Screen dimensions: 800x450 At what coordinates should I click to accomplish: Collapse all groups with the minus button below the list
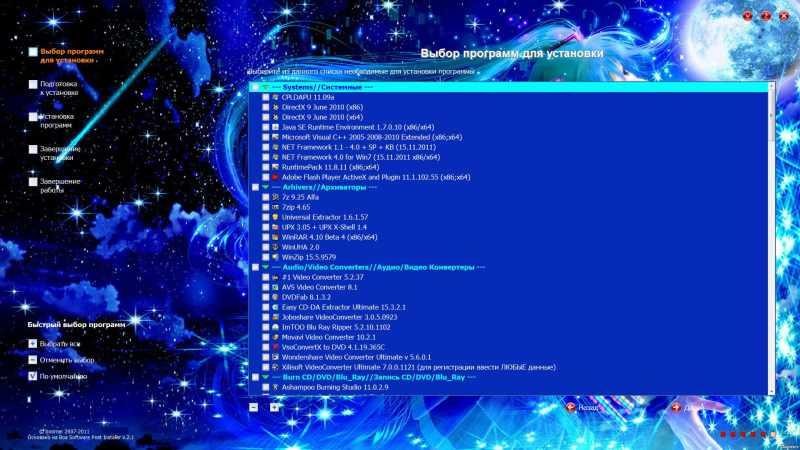coord(254,407)
